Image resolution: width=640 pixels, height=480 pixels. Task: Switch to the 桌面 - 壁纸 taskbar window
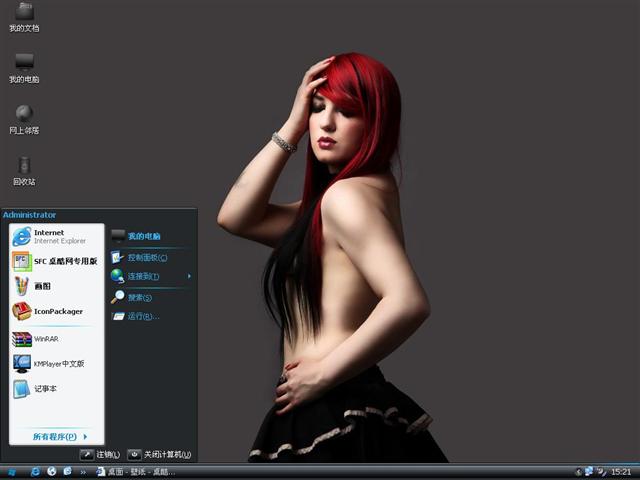[x=136, y=472]
